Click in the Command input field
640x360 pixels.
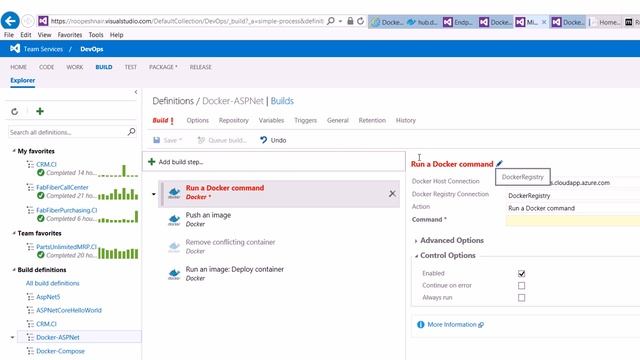coord(573,220)
